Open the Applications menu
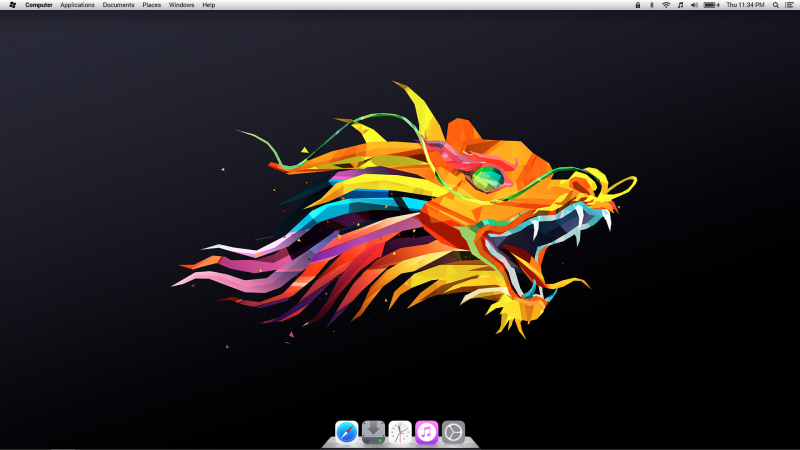800x450 pixels. pos(77,5)
